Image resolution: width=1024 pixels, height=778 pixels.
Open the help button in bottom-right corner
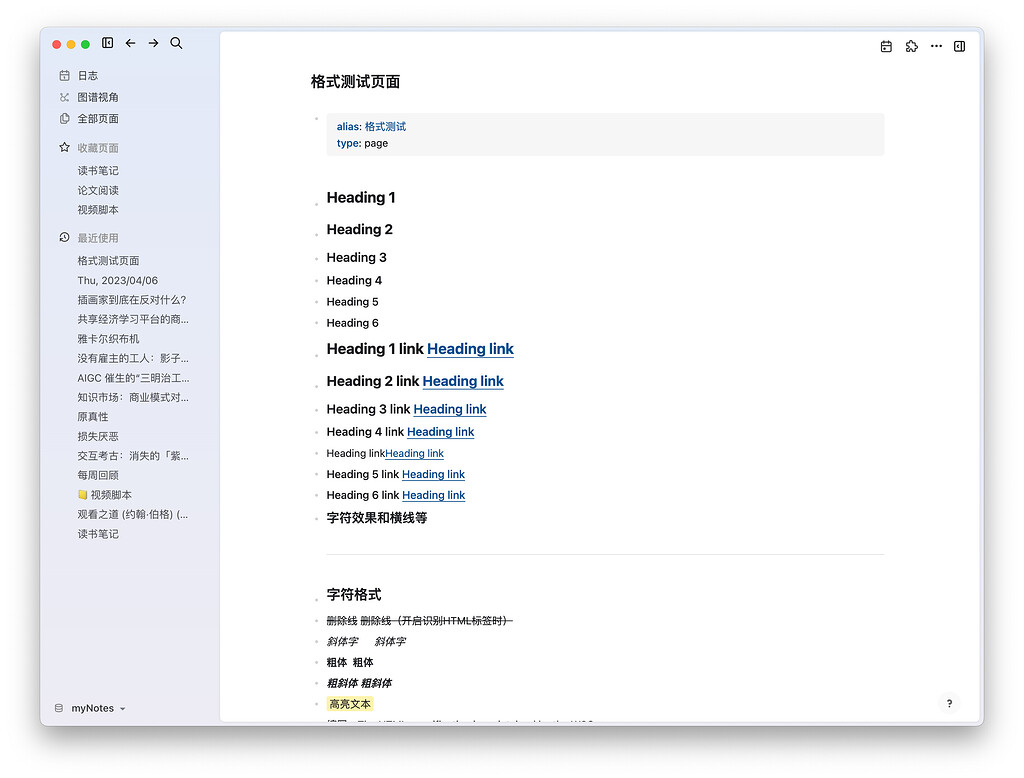[x=948, y=703]
